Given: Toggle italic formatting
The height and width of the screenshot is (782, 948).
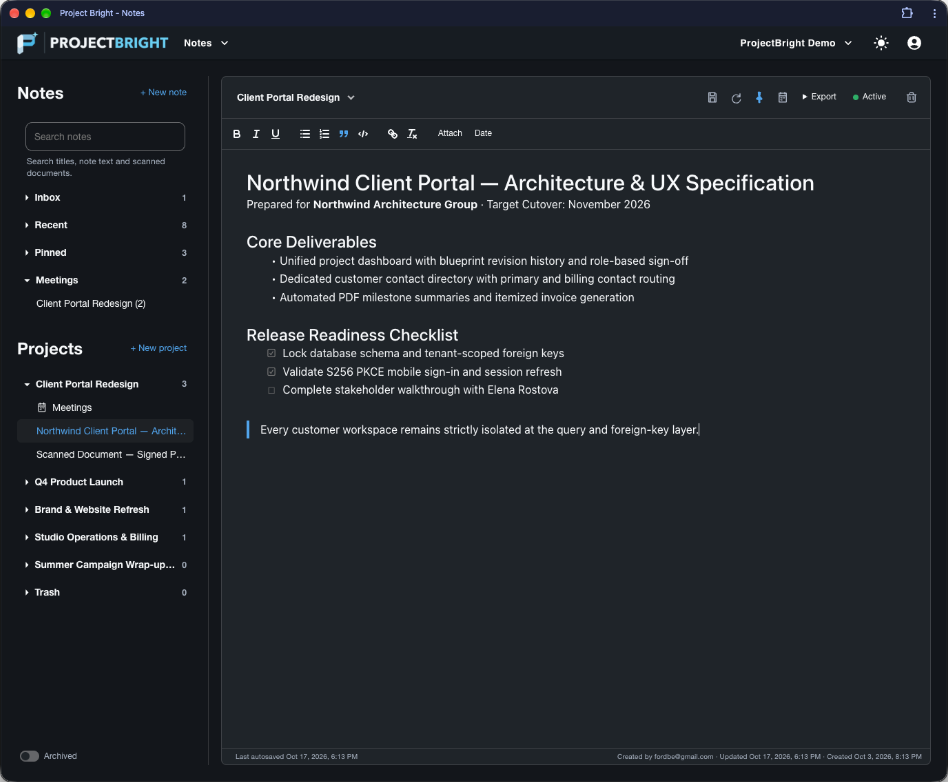Looking at the screenshot, I should [x=256, y=134].
